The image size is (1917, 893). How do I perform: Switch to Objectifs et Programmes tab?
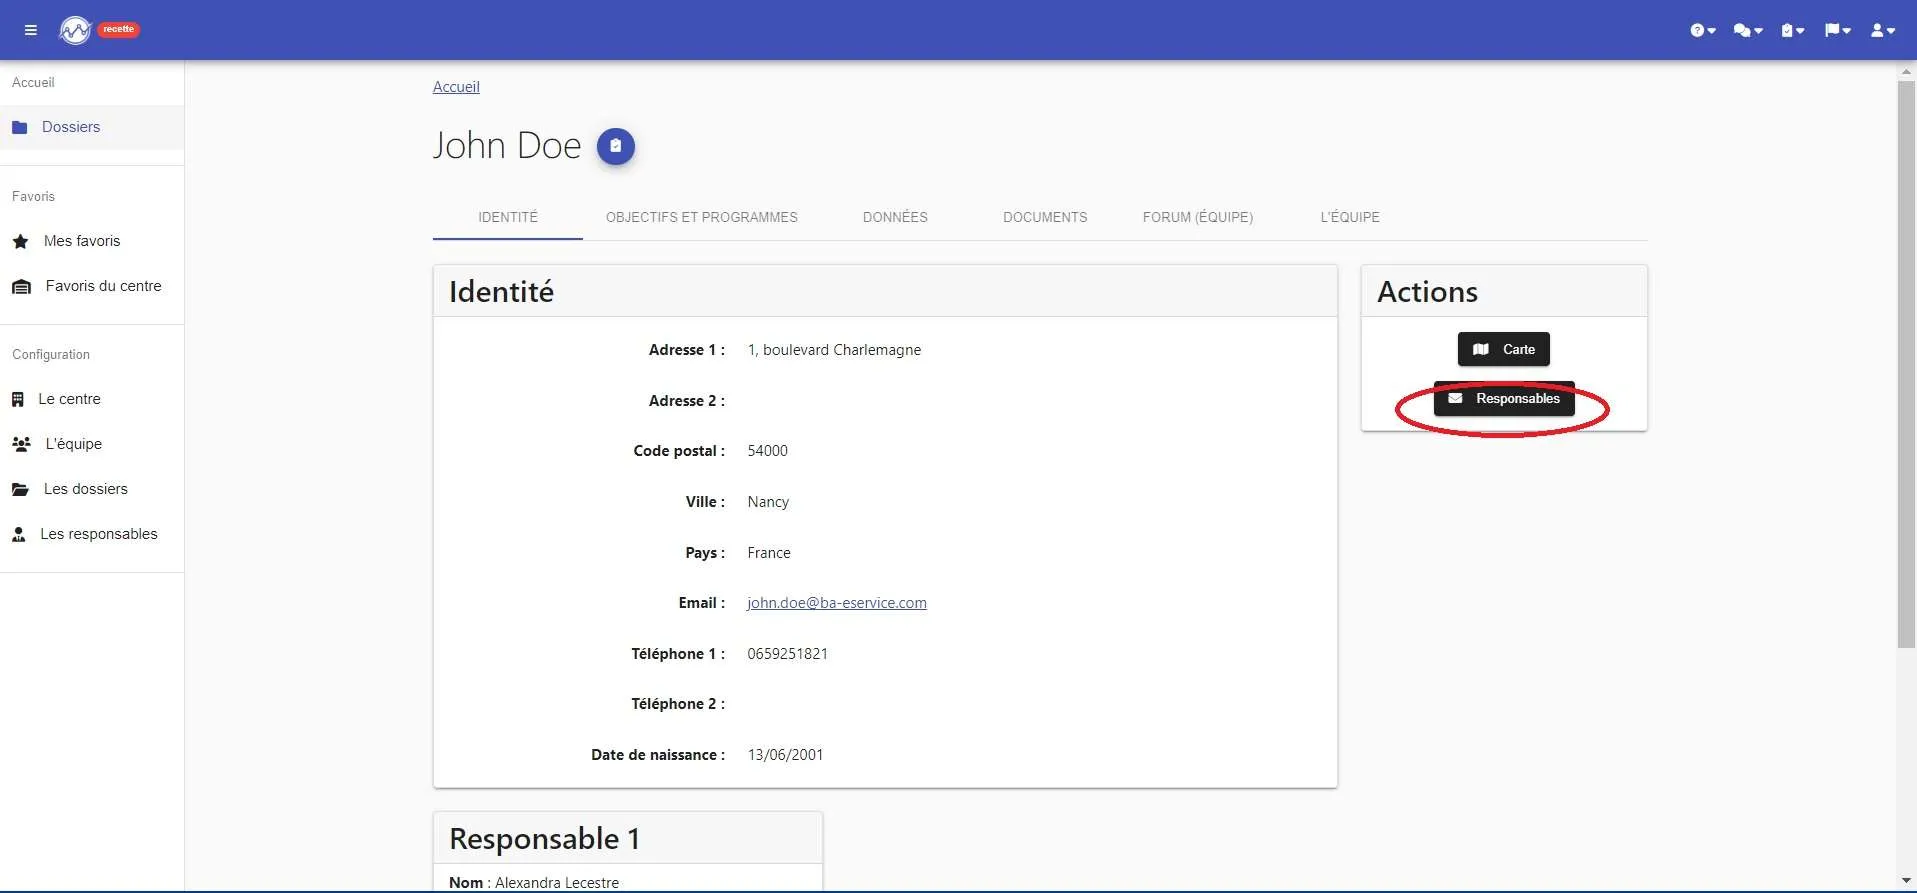click(702, 217)
